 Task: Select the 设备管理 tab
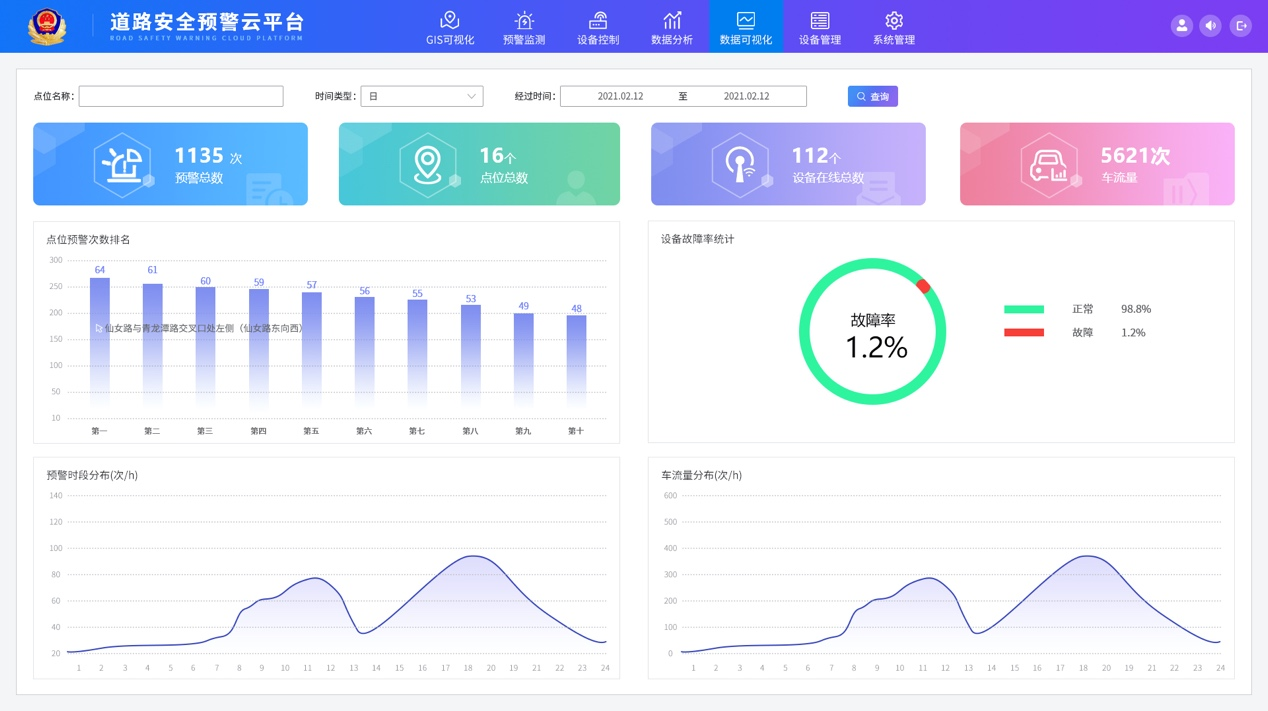820,27
